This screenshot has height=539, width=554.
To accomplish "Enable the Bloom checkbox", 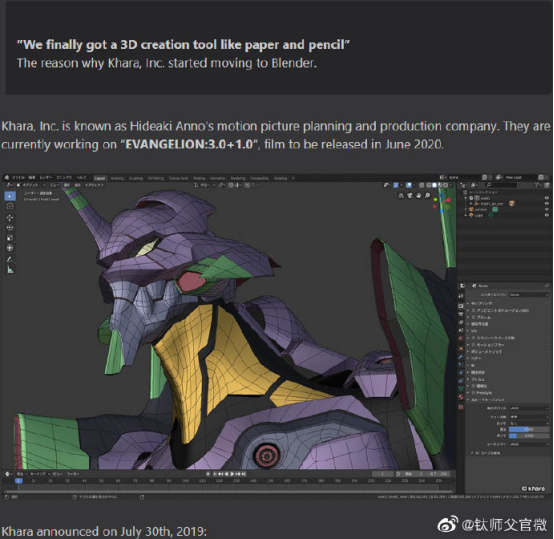I will tap(473, 317).
